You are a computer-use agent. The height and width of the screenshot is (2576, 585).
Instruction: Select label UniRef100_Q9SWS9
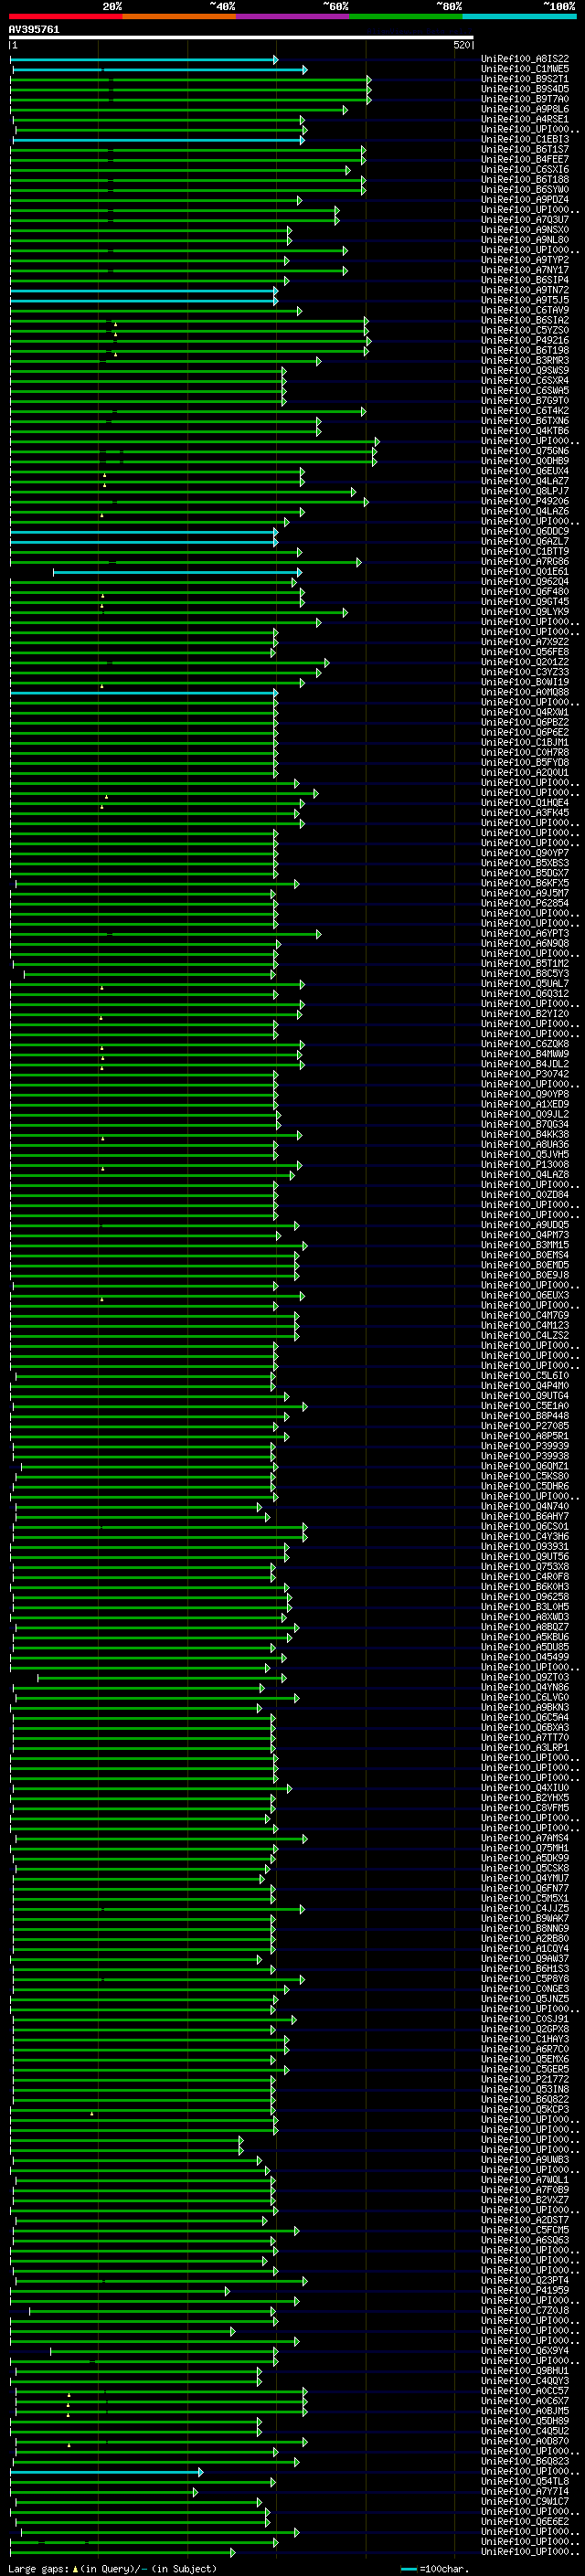click(525, 370)
